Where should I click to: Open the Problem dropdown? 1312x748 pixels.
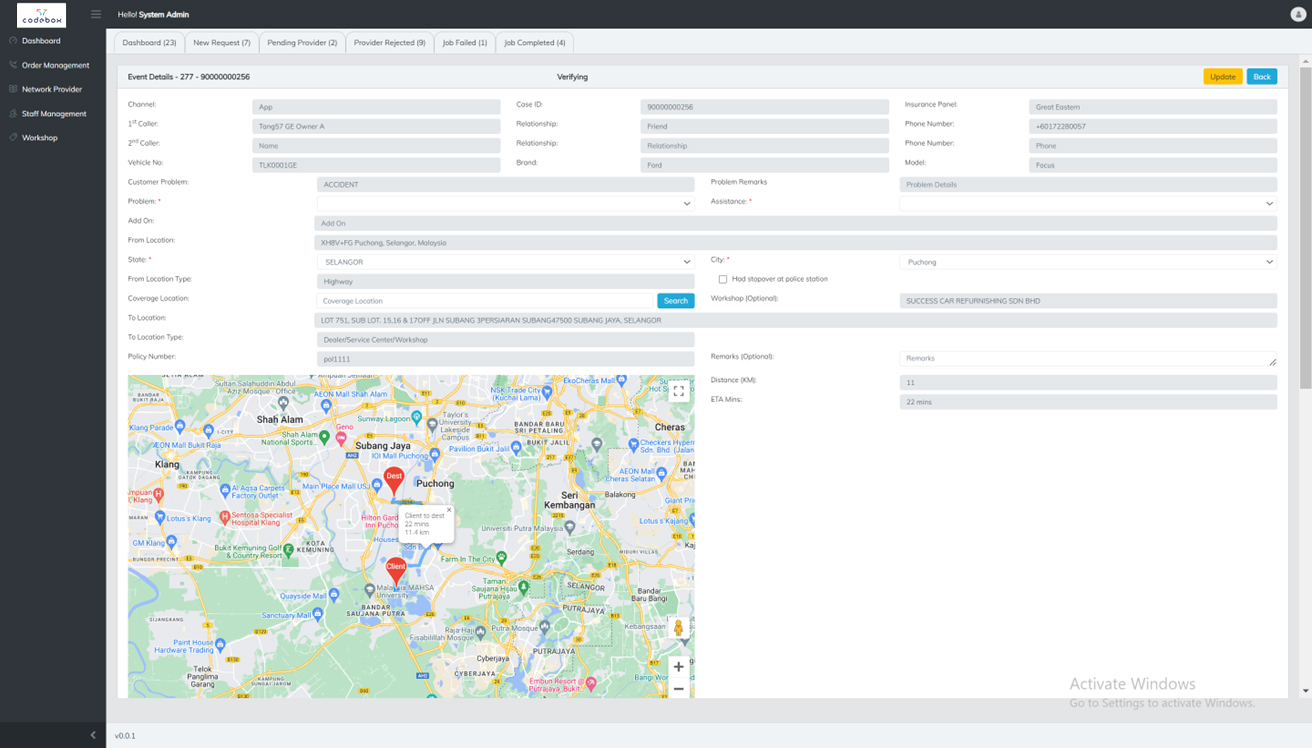coord(505,203)
